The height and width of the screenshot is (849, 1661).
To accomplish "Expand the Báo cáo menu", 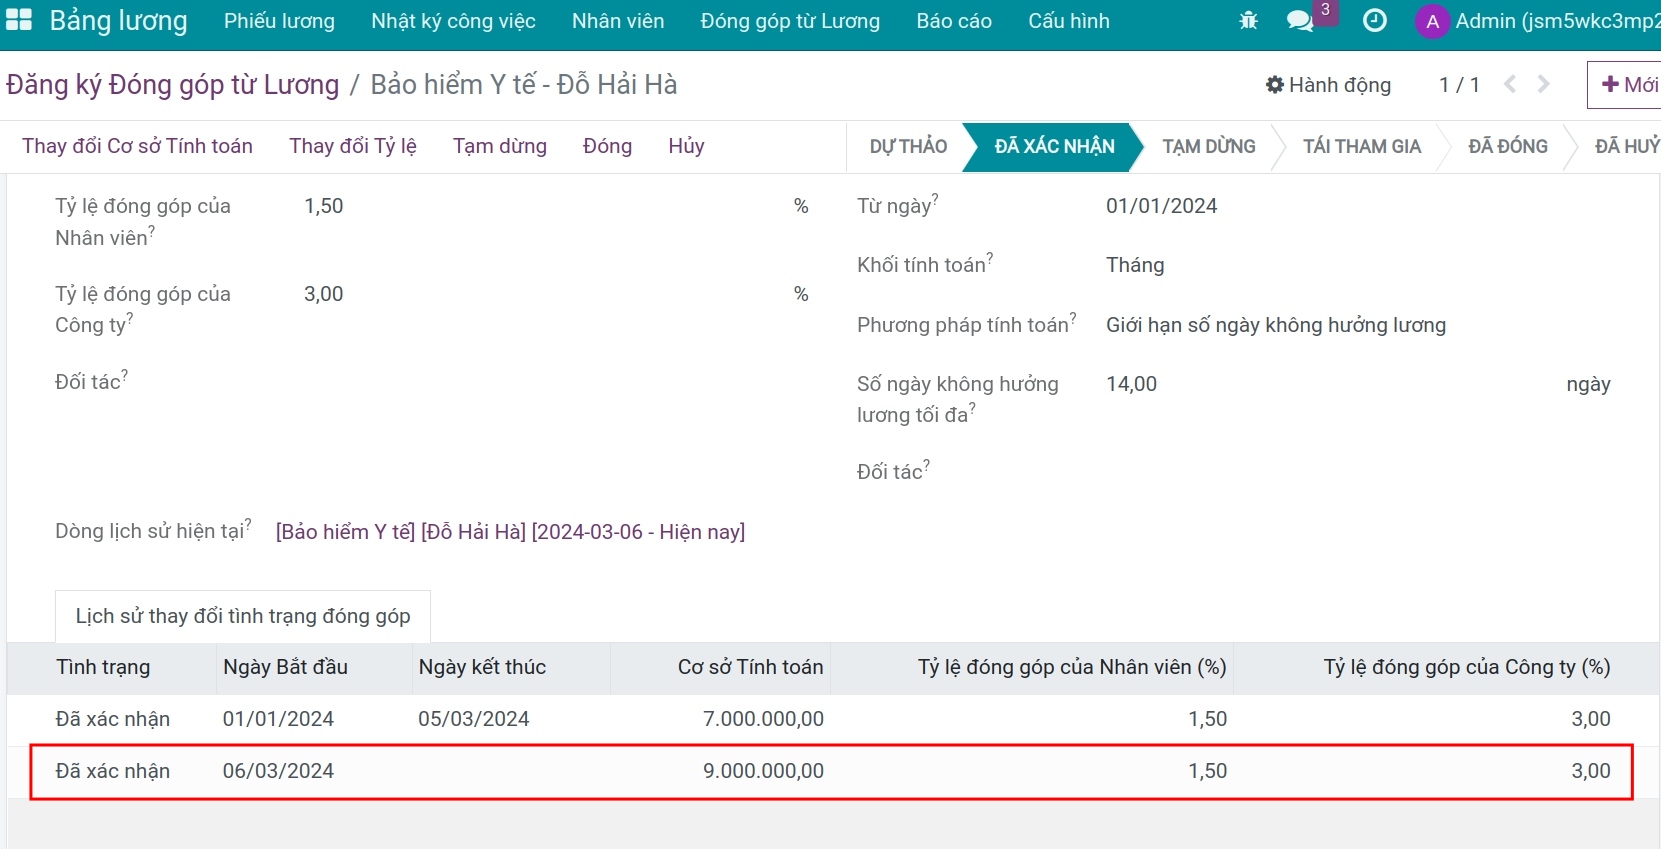I will [953, 21].
